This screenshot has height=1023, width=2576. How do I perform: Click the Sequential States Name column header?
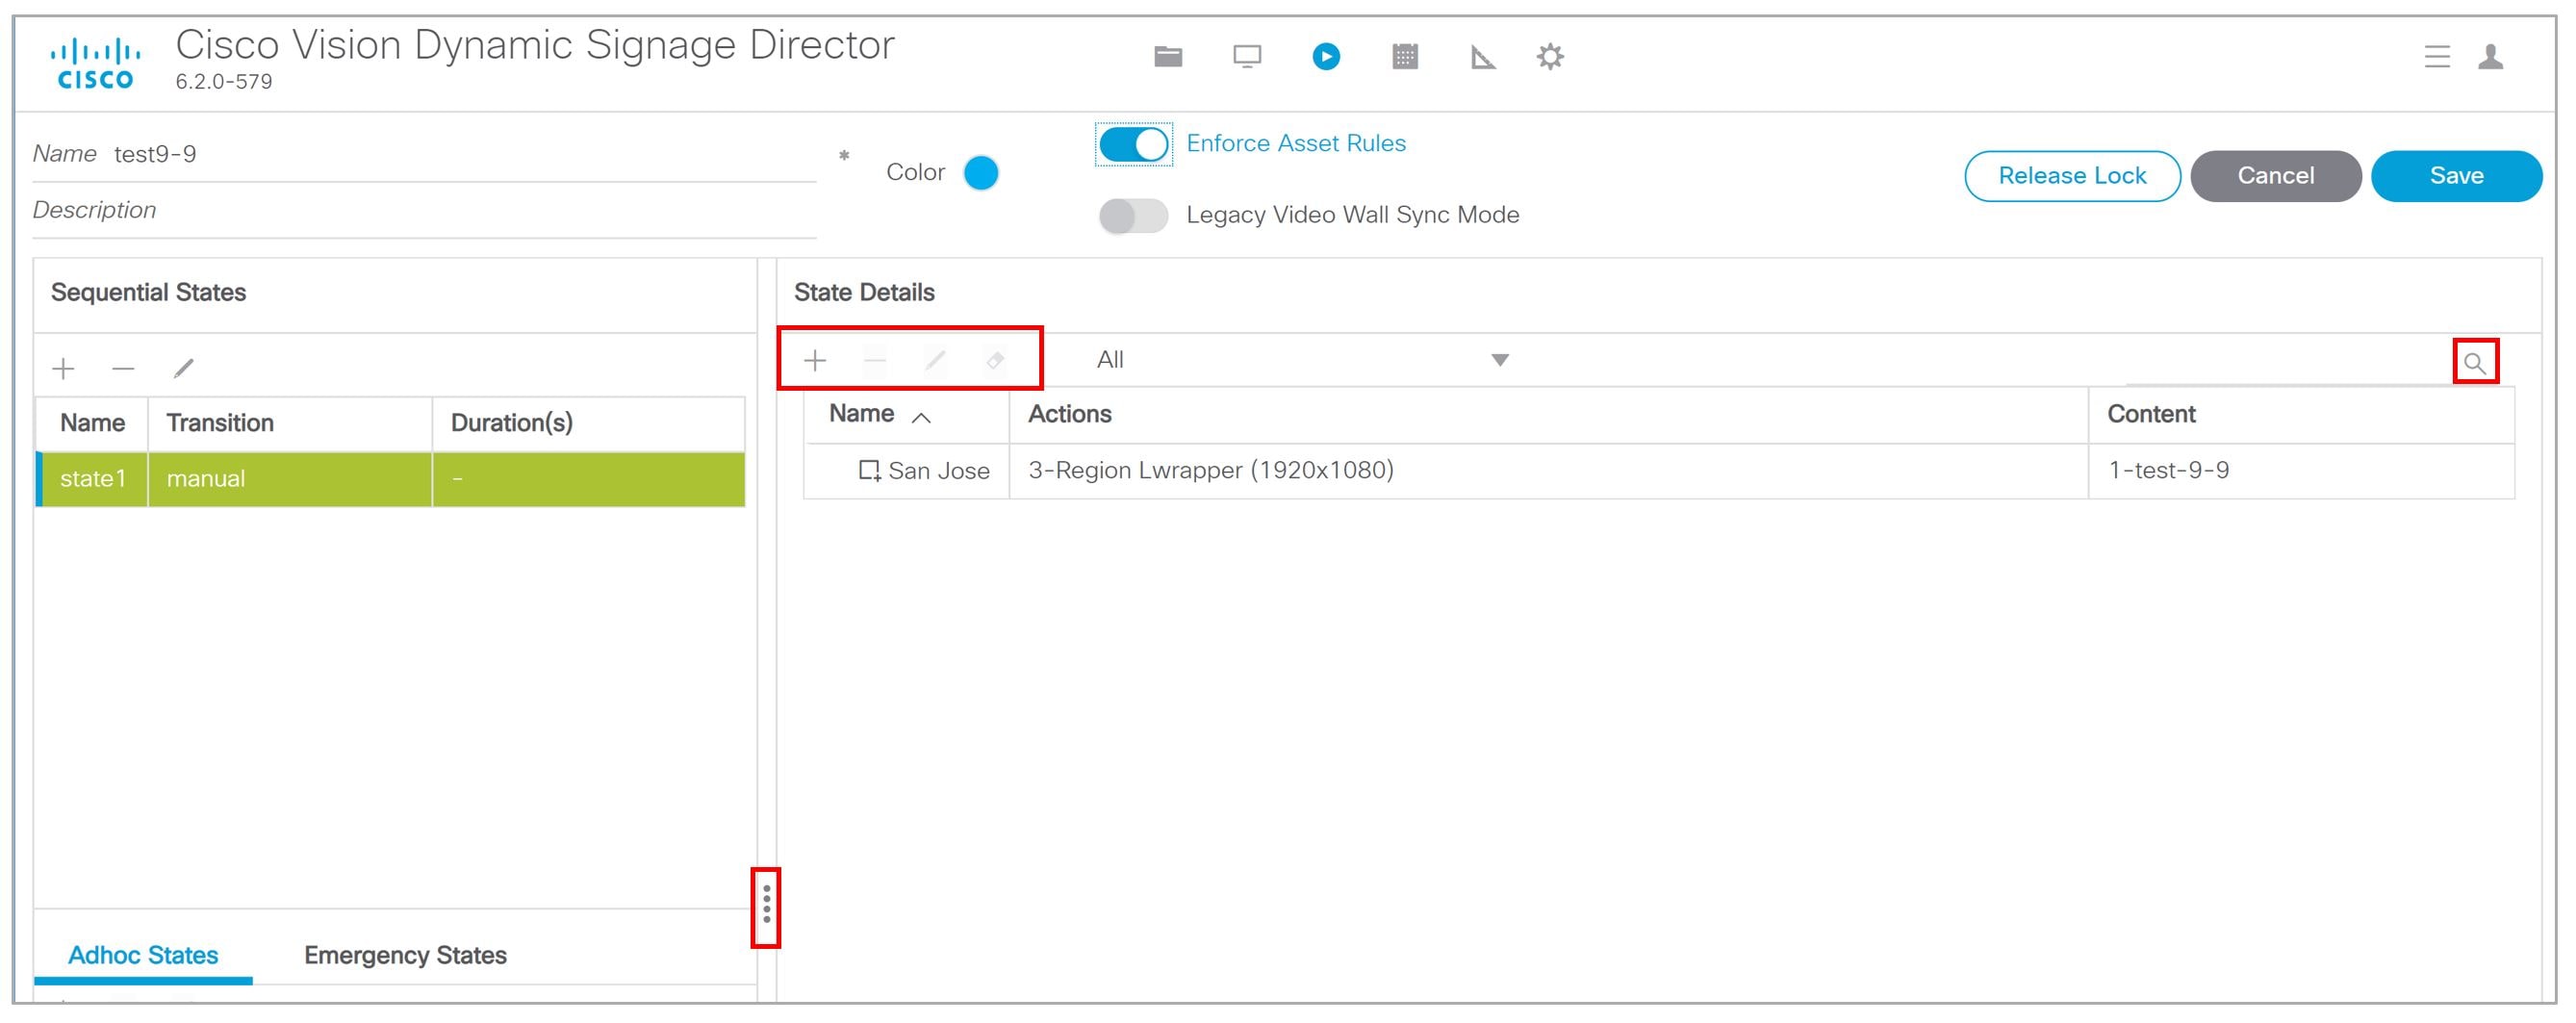point(92,423)
